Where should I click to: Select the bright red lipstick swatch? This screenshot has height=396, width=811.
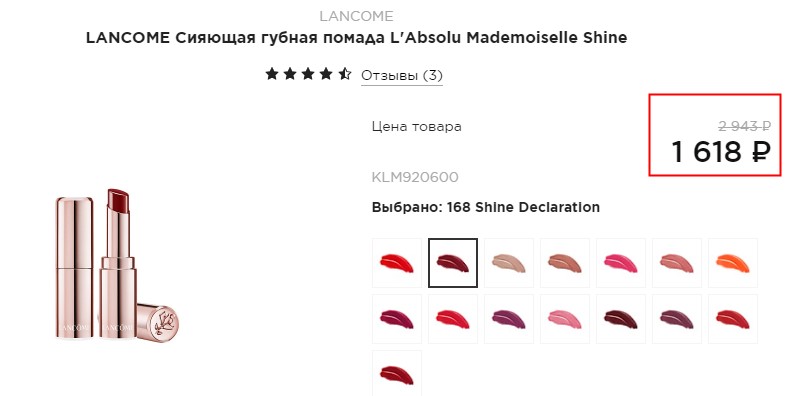pyautogui.click(x=397, y=263)
